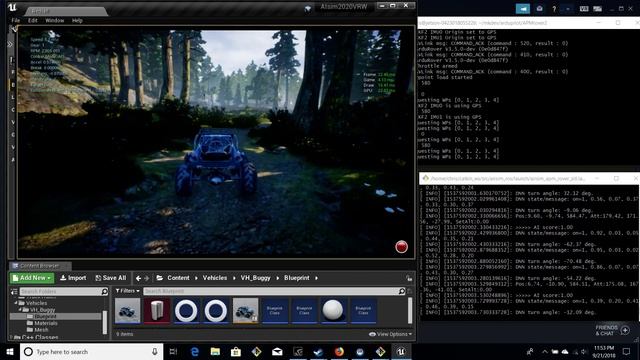Toggle the sources panel view icon
The height and width of the screenshot is (360, 640).
coord(14,291)
